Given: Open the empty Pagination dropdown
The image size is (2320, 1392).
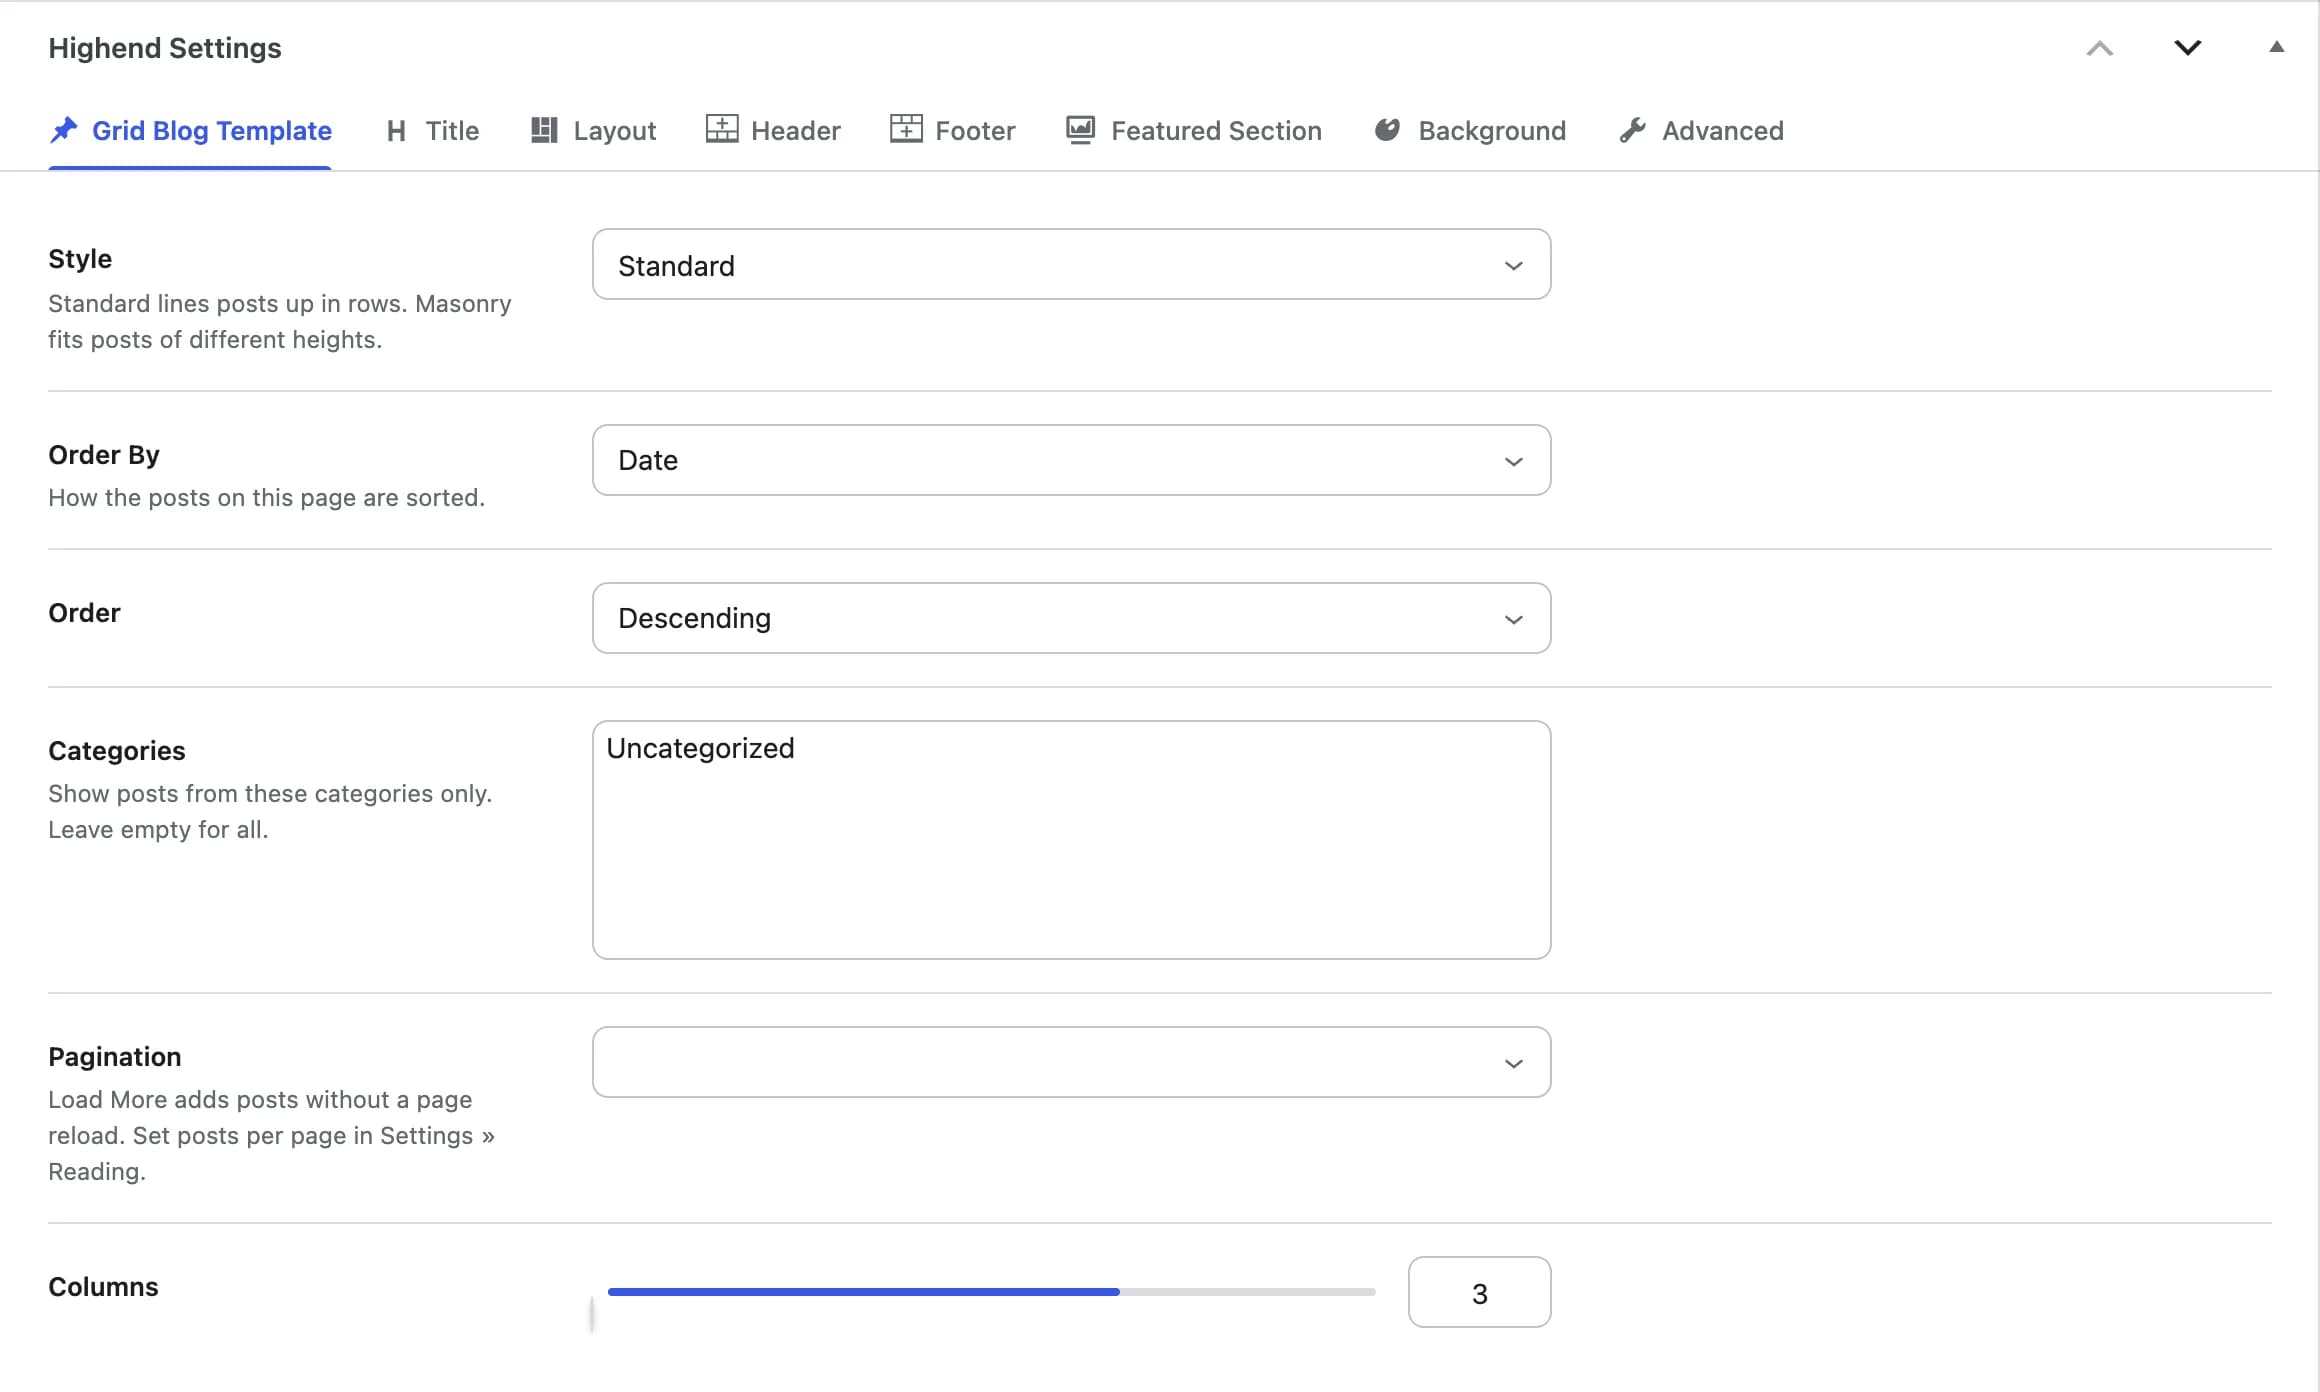Looking at the screenshot, I should 1072,1062.
